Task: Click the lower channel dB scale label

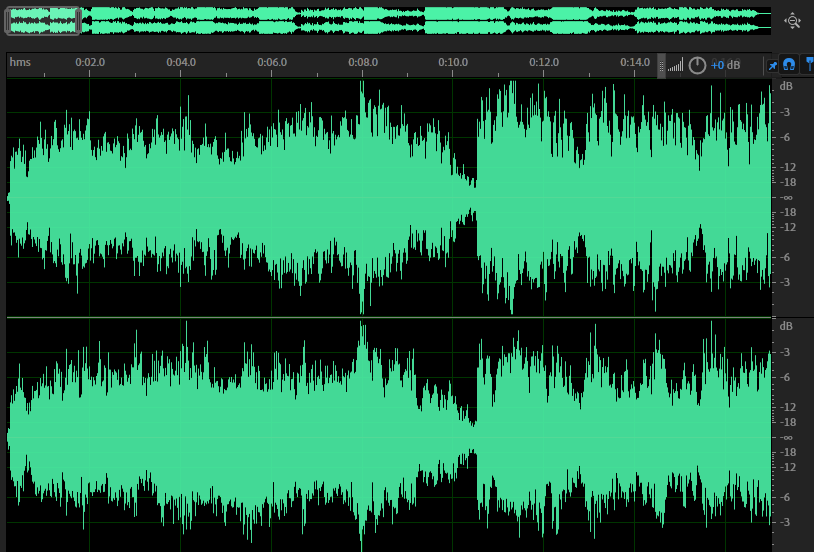Action: [786, 326]
